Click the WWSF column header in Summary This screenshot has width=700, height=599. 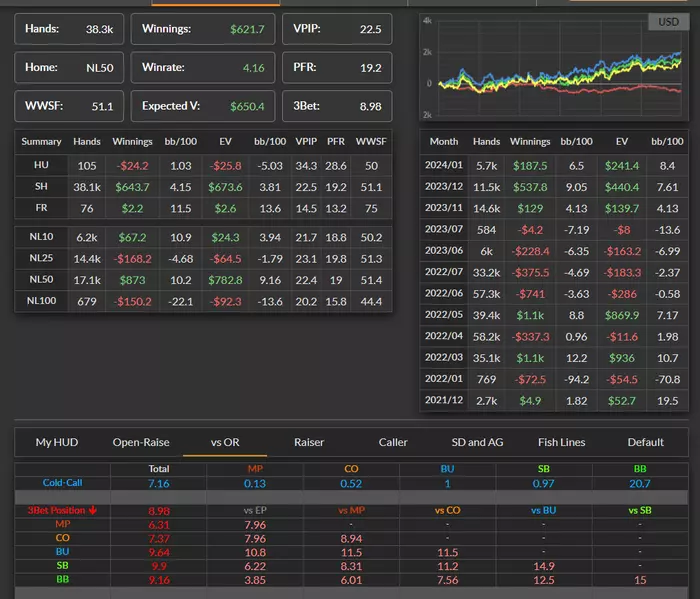pos(372,142)
